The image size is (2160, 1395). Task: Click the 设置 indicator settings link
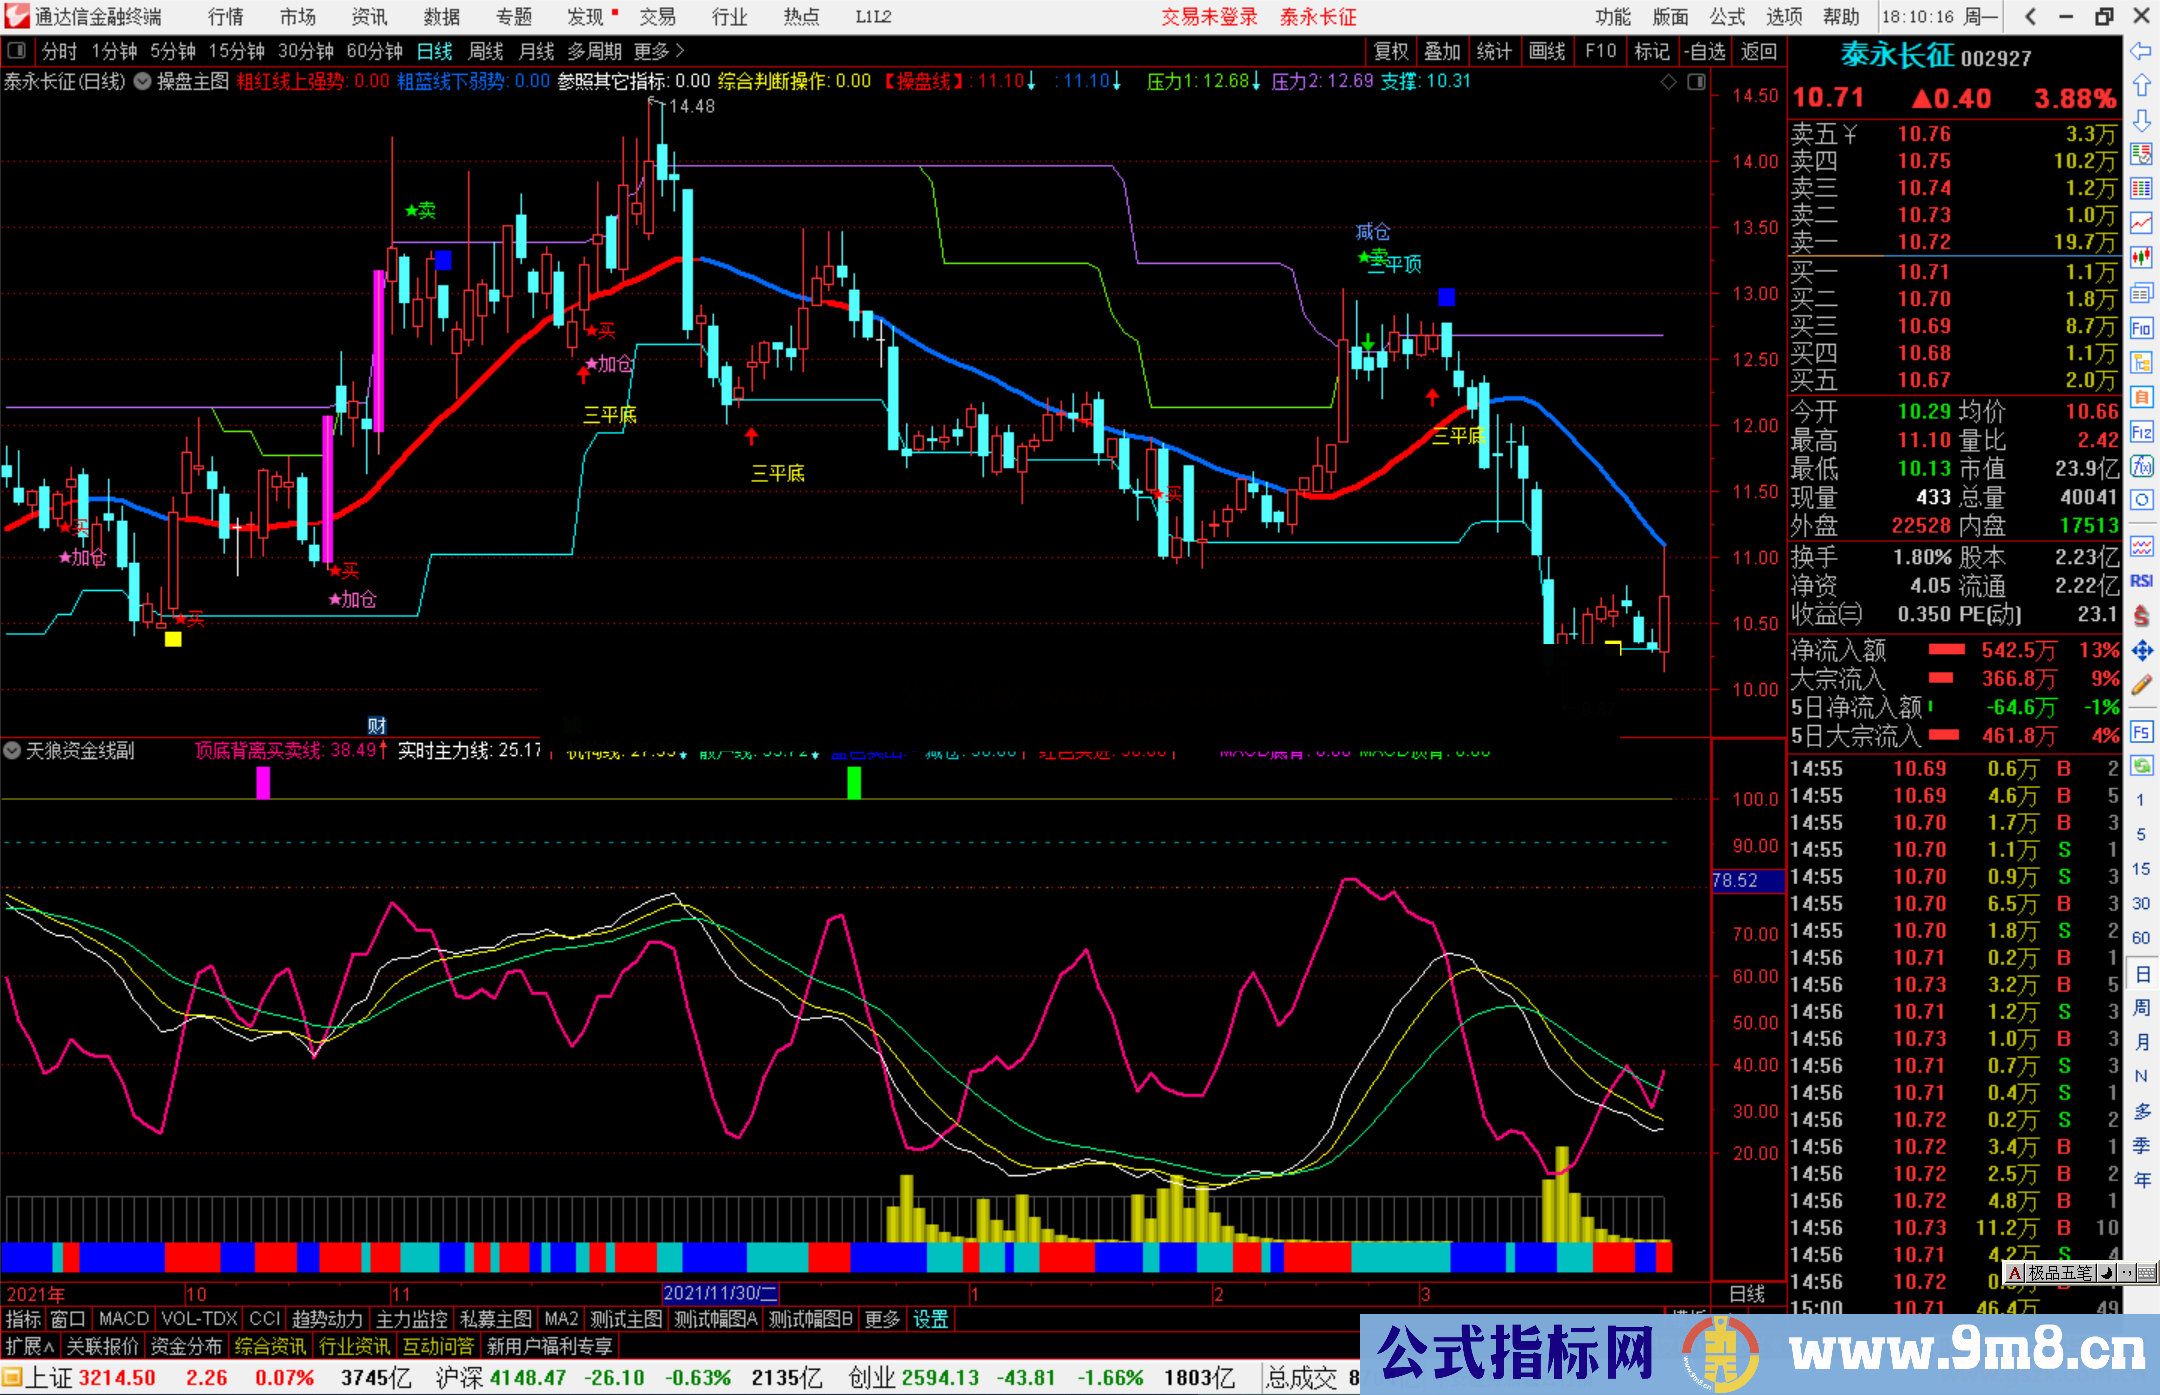[x=930, y=1319]
